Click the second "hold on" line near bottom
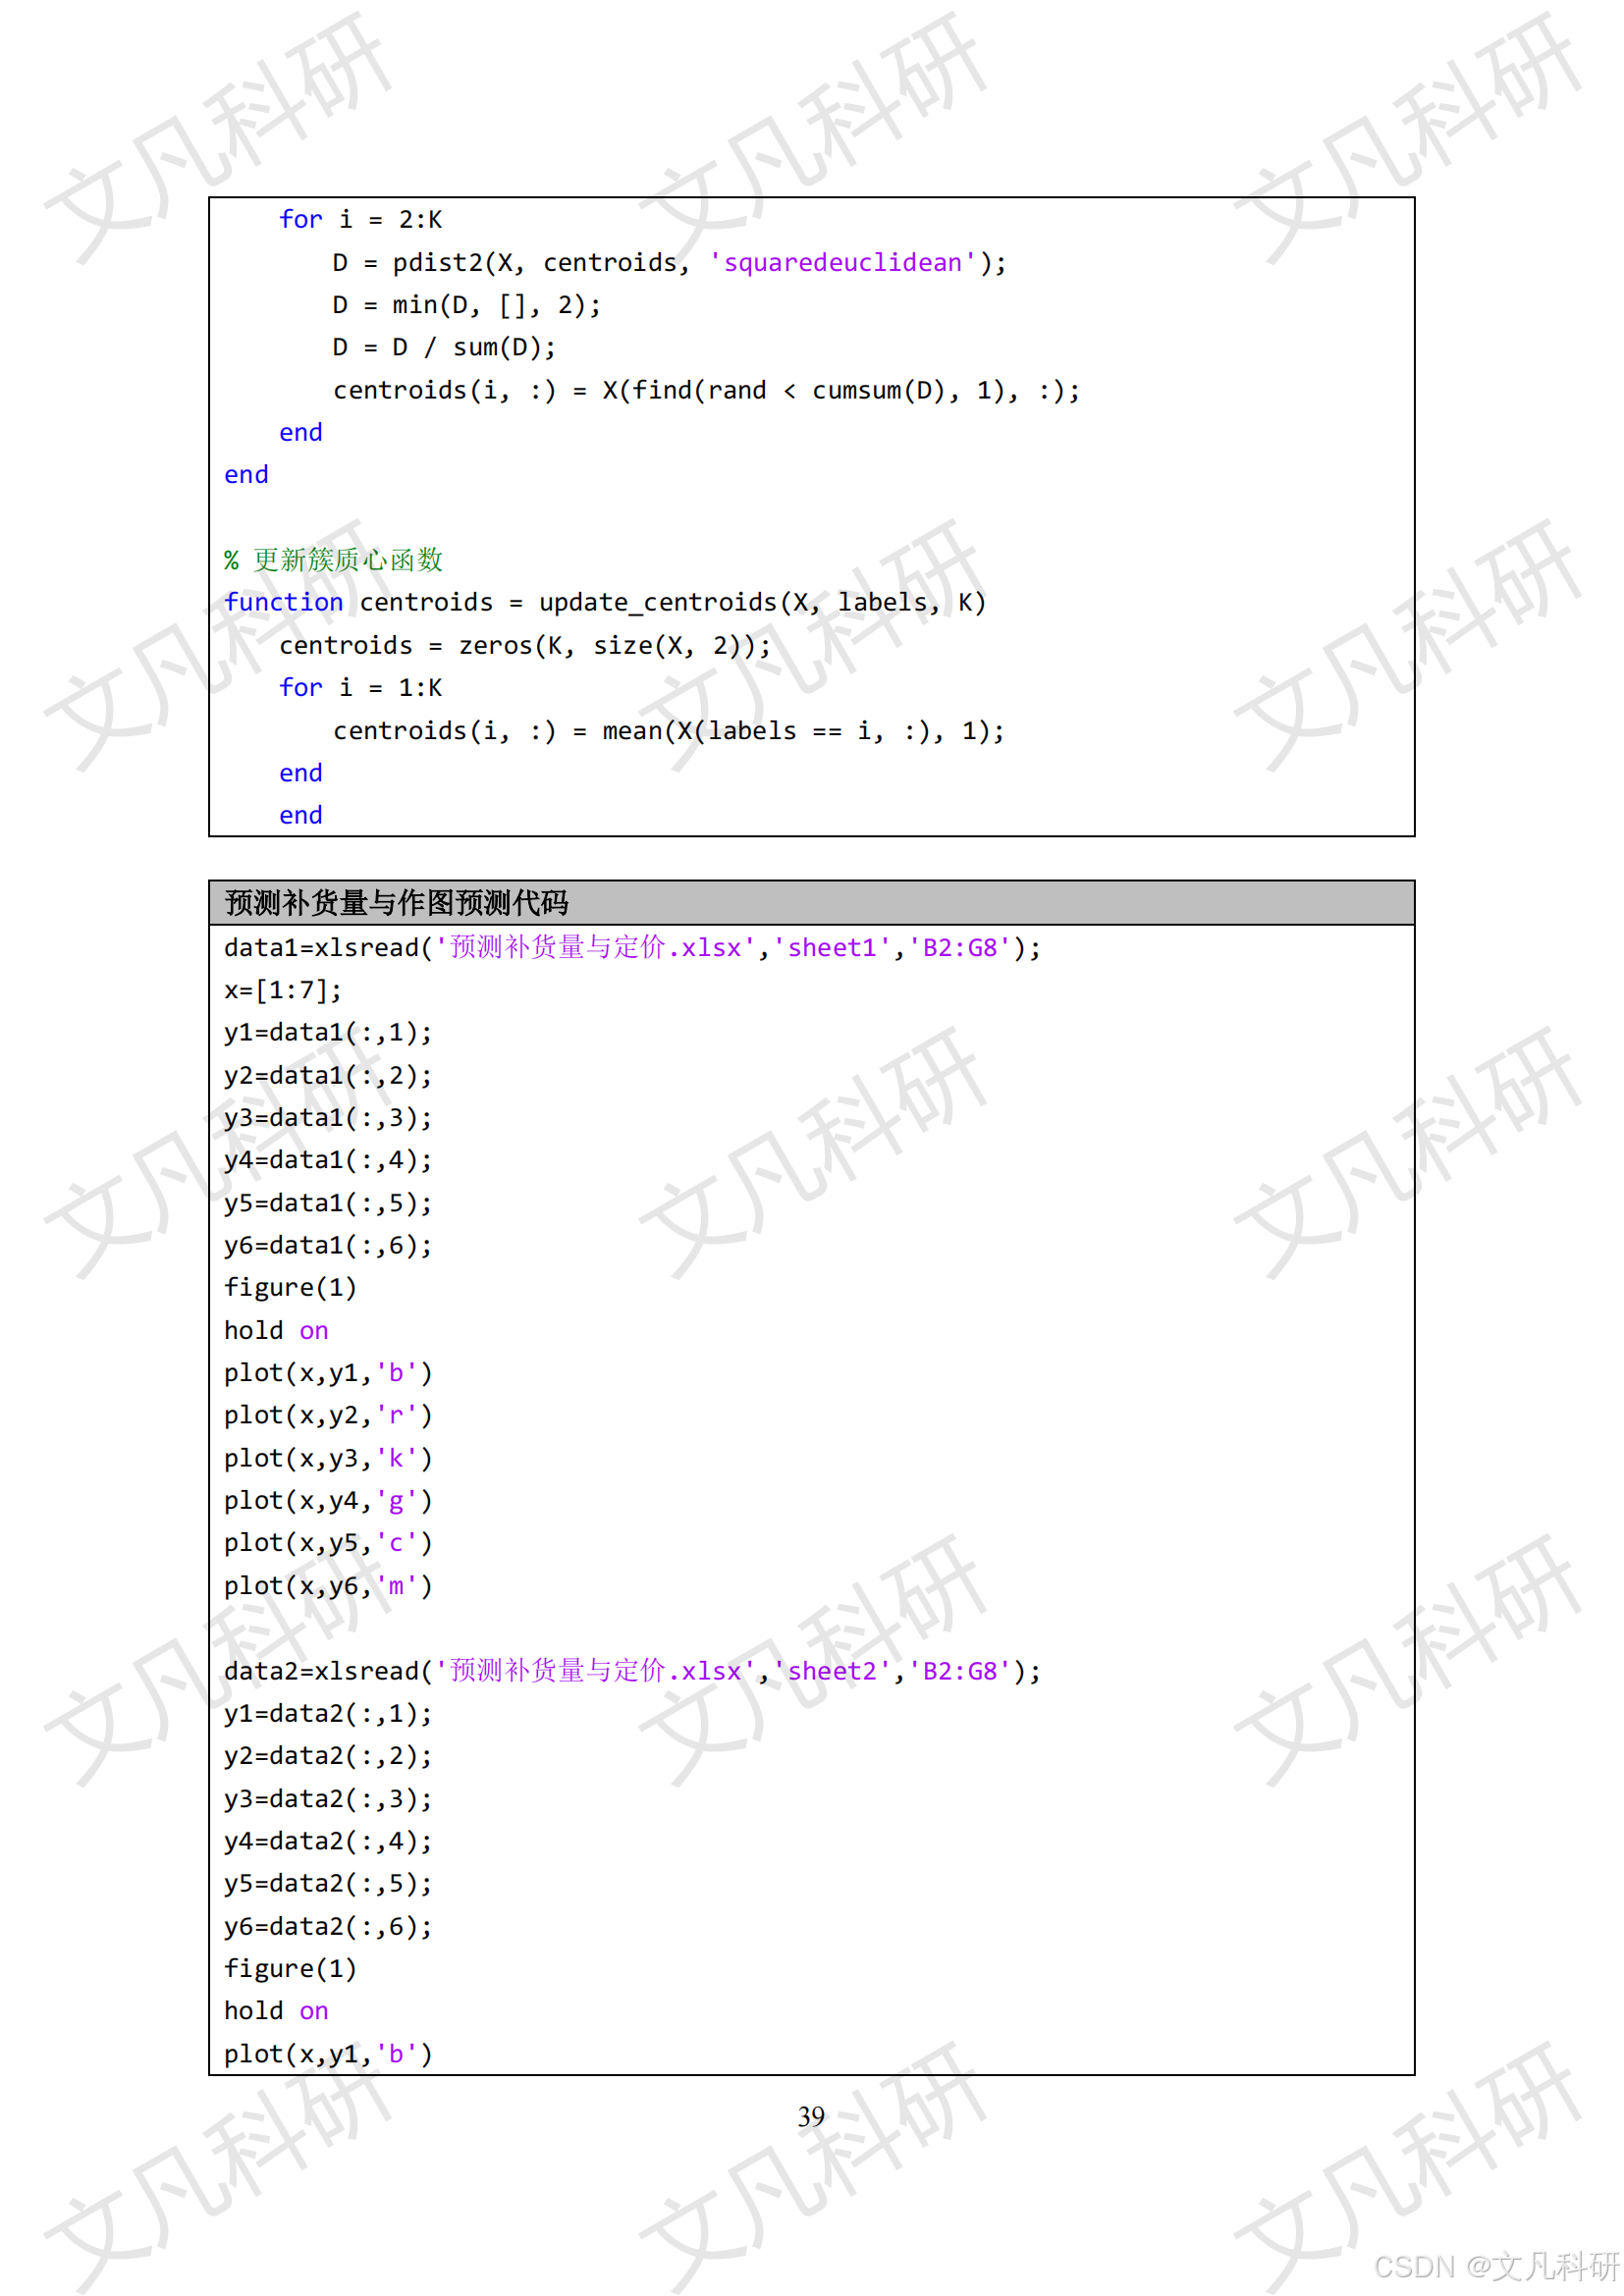The height and width of the screenshot is (2296, 1624). click(276, 2011)
